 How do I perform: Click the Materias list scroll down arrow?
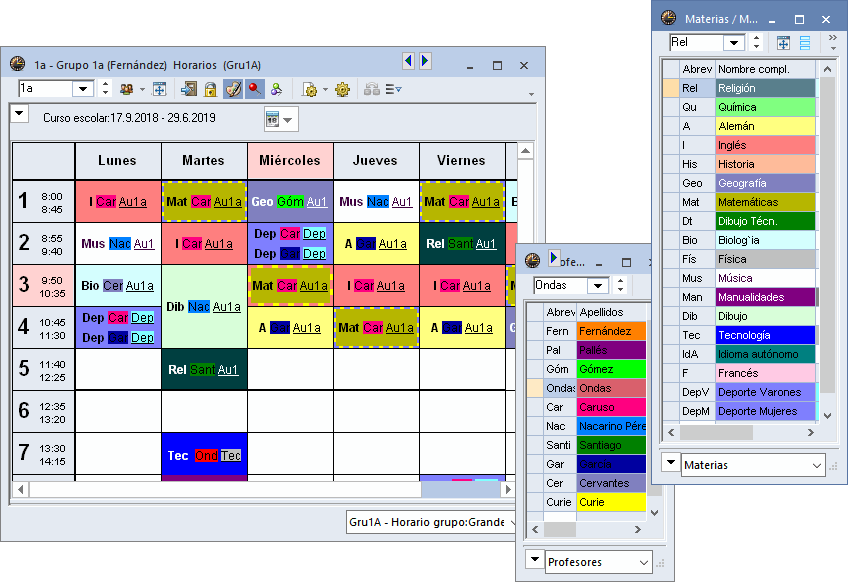coord(827,415)
